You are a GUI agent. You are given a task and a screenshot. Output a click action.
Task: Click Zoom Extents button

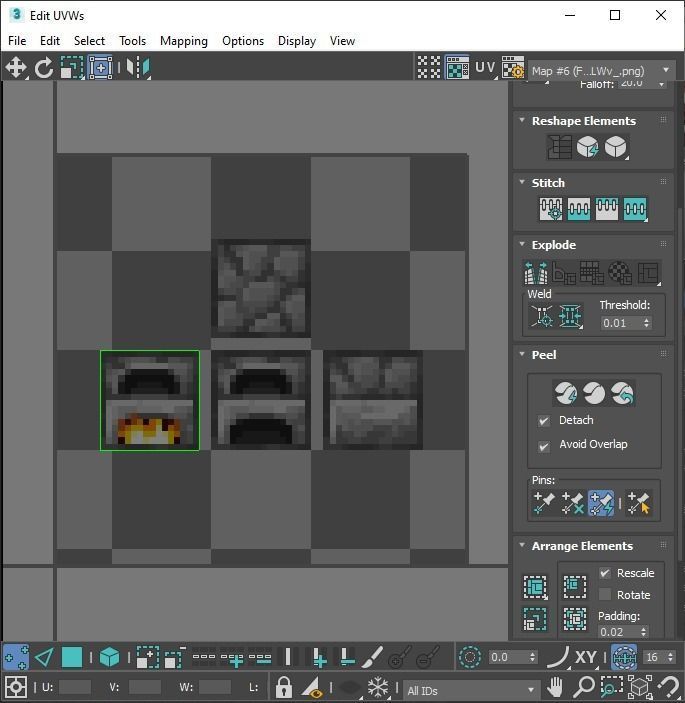point(640,687)
